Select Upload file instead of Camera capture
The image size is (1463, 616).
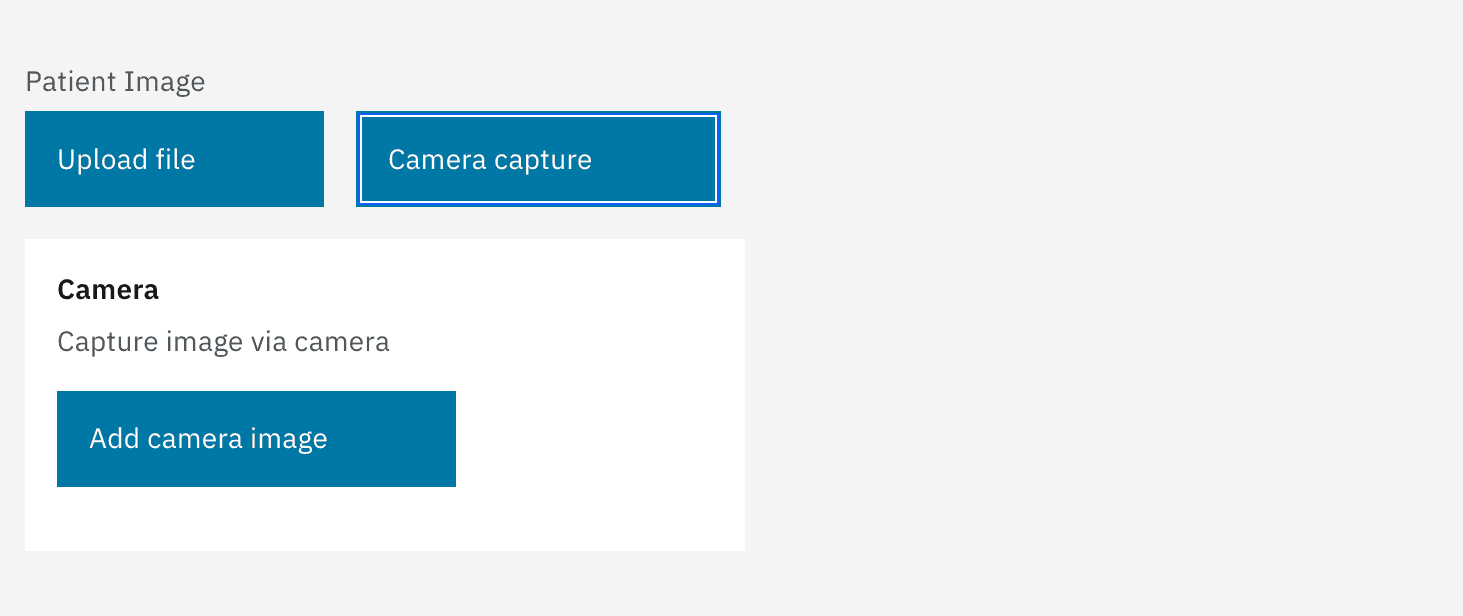[x=174, y=159]
